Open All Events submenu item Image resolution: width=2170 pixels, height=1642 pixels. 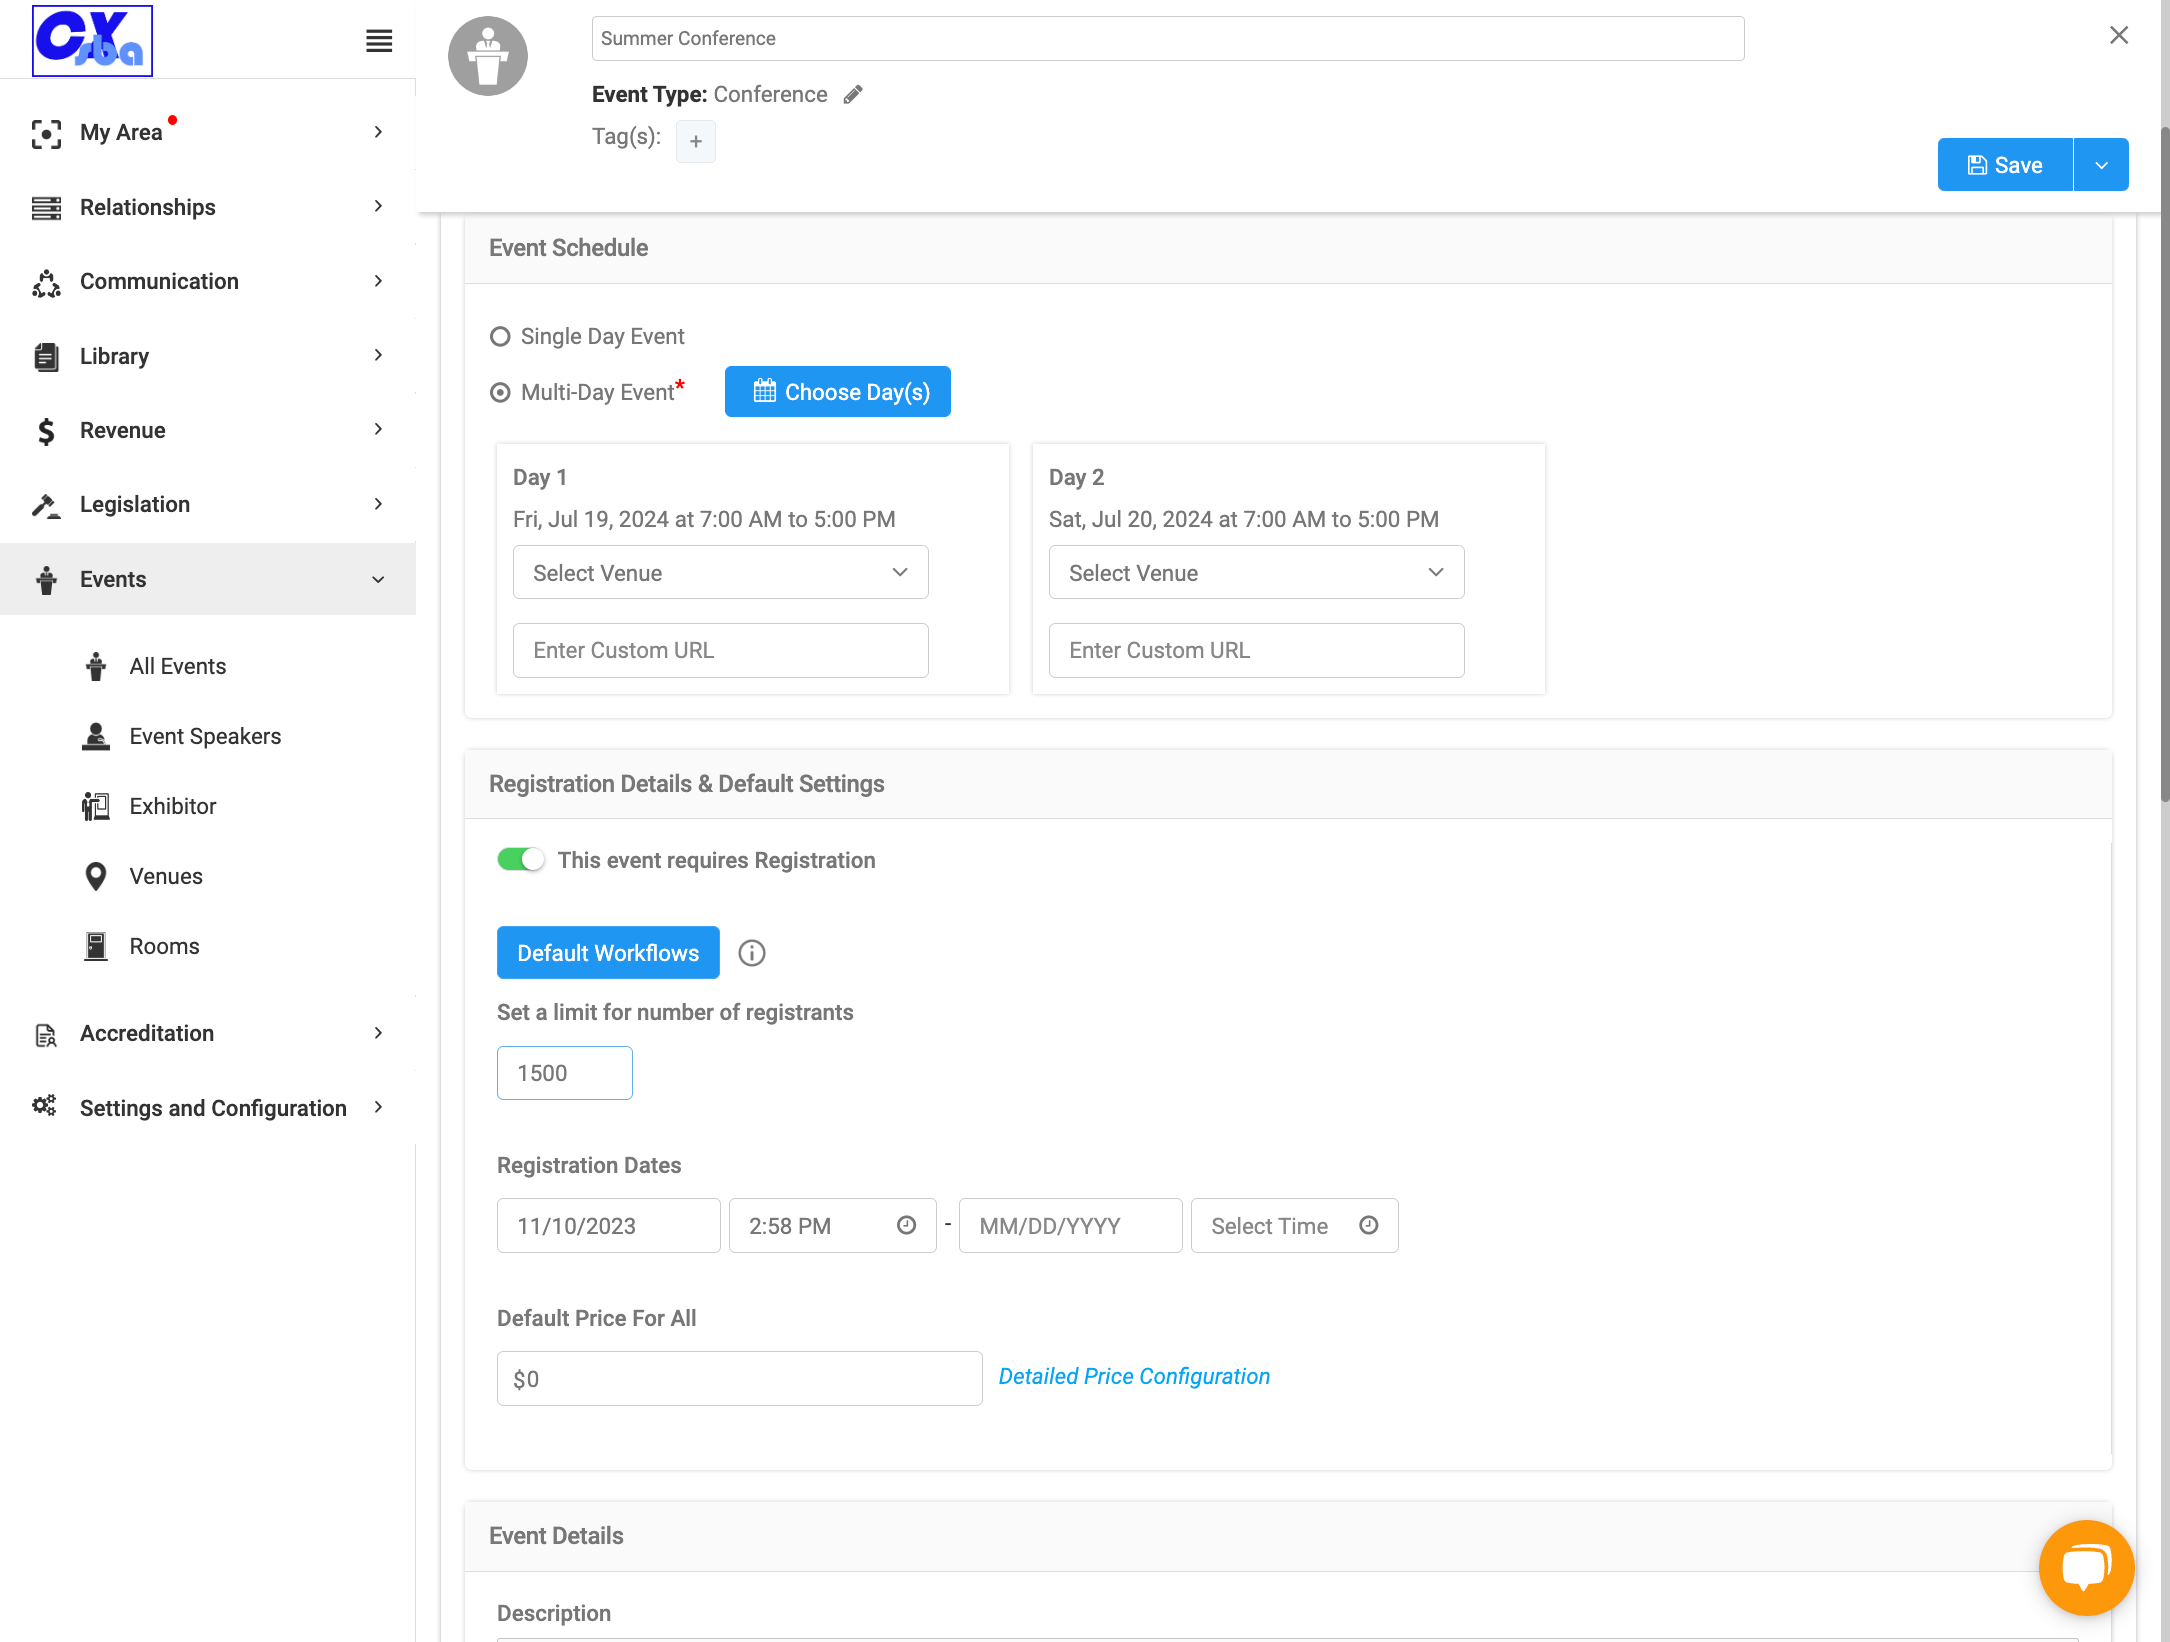tap(177, 667)
